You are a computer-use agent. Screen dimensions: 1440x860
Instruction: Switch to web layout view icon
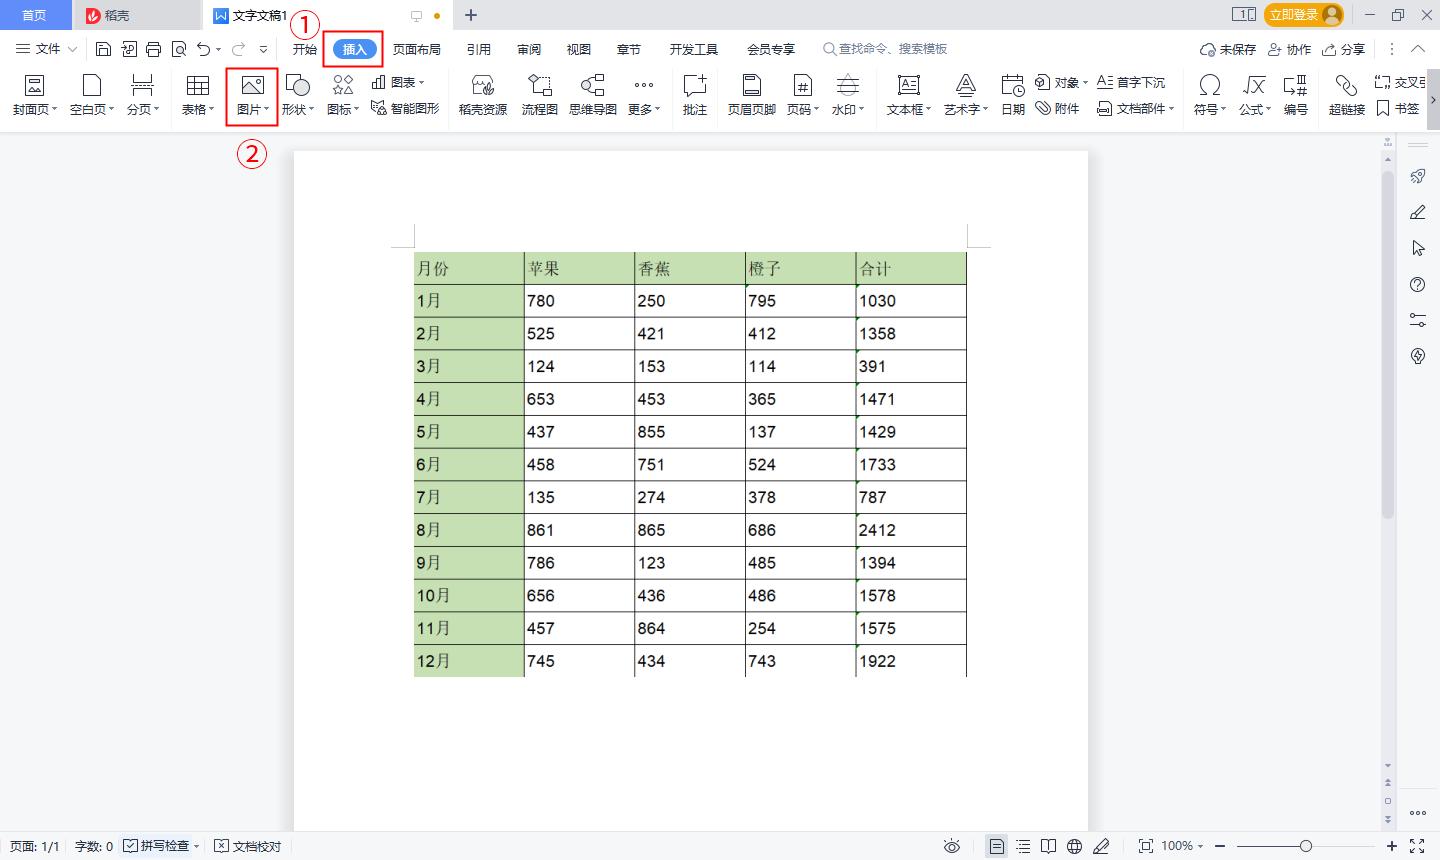(1074, 846)
